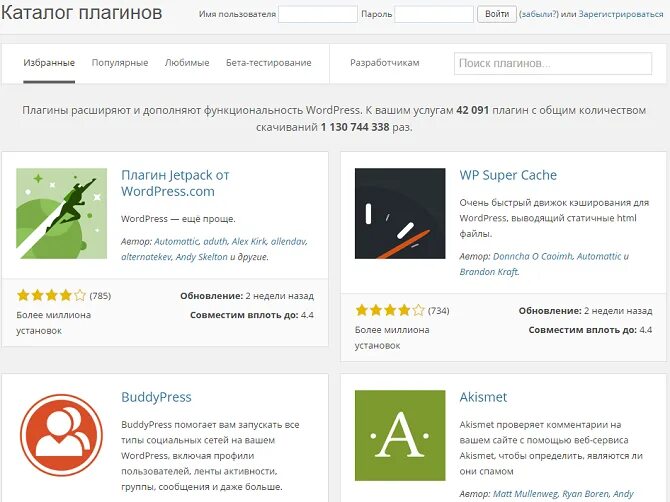Image resolution: width=670 pixels, height=502 pixels.
Task: Open the BuddyPress red circle users icon
Action: 62,435
